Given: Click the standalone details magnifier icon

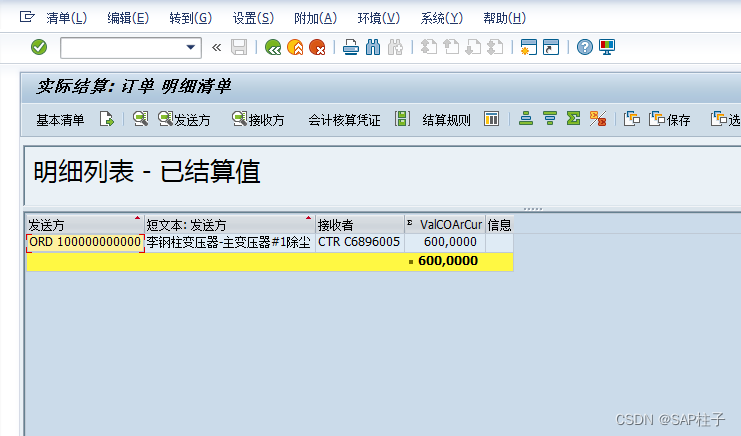Looking at the screenshot, I should (140, 119).
